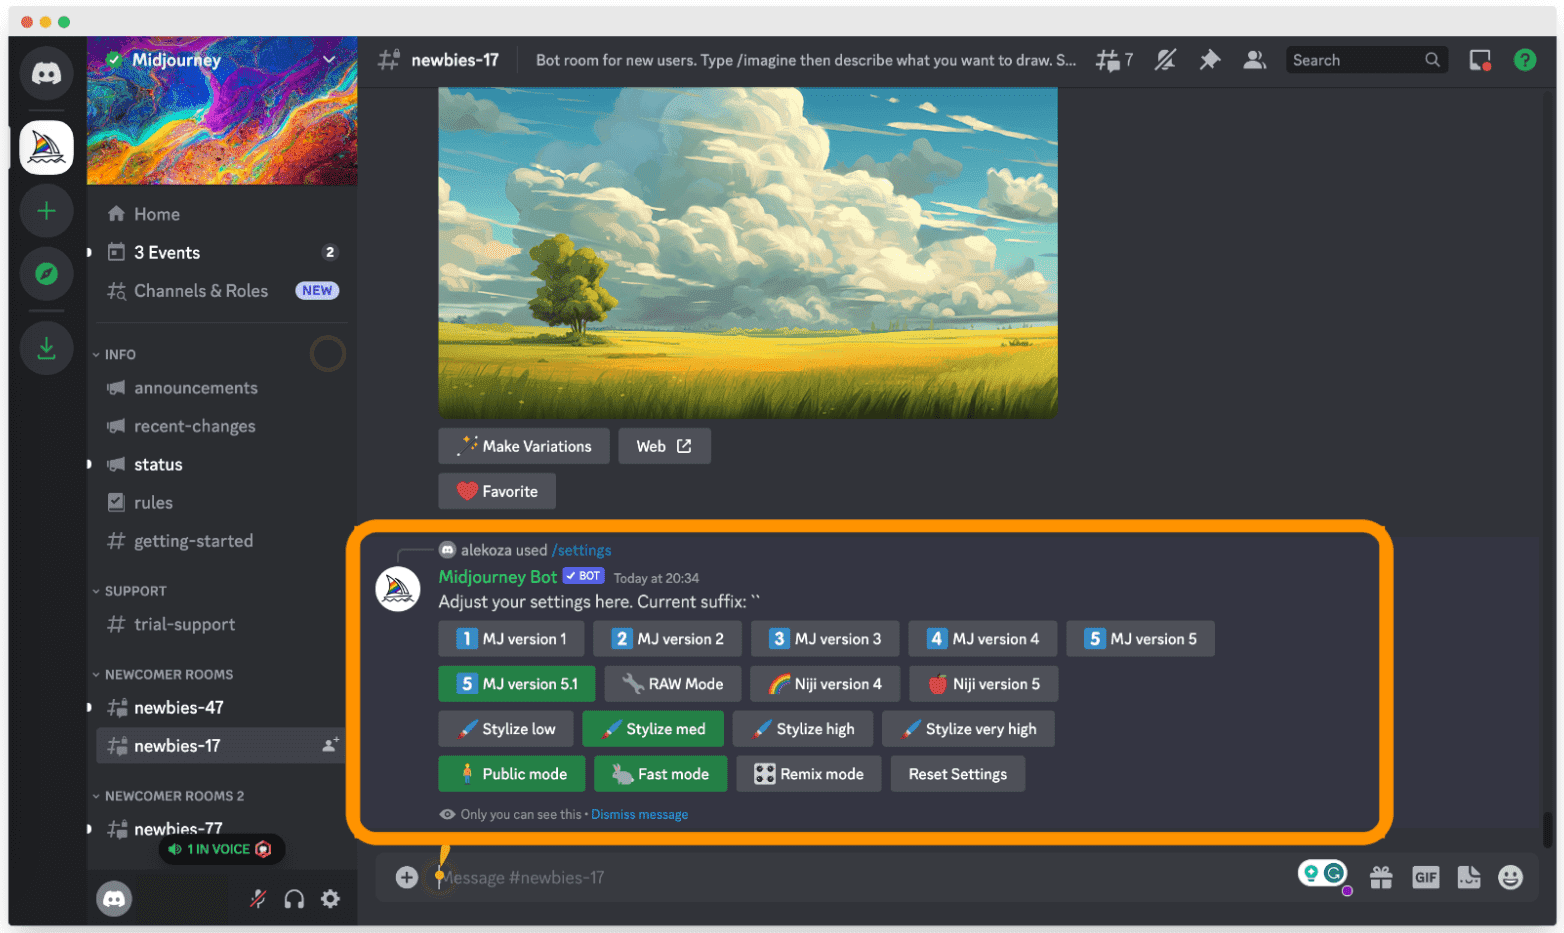
Task: Select MJ version 3 setting
Action: click(x=826, y=639)
